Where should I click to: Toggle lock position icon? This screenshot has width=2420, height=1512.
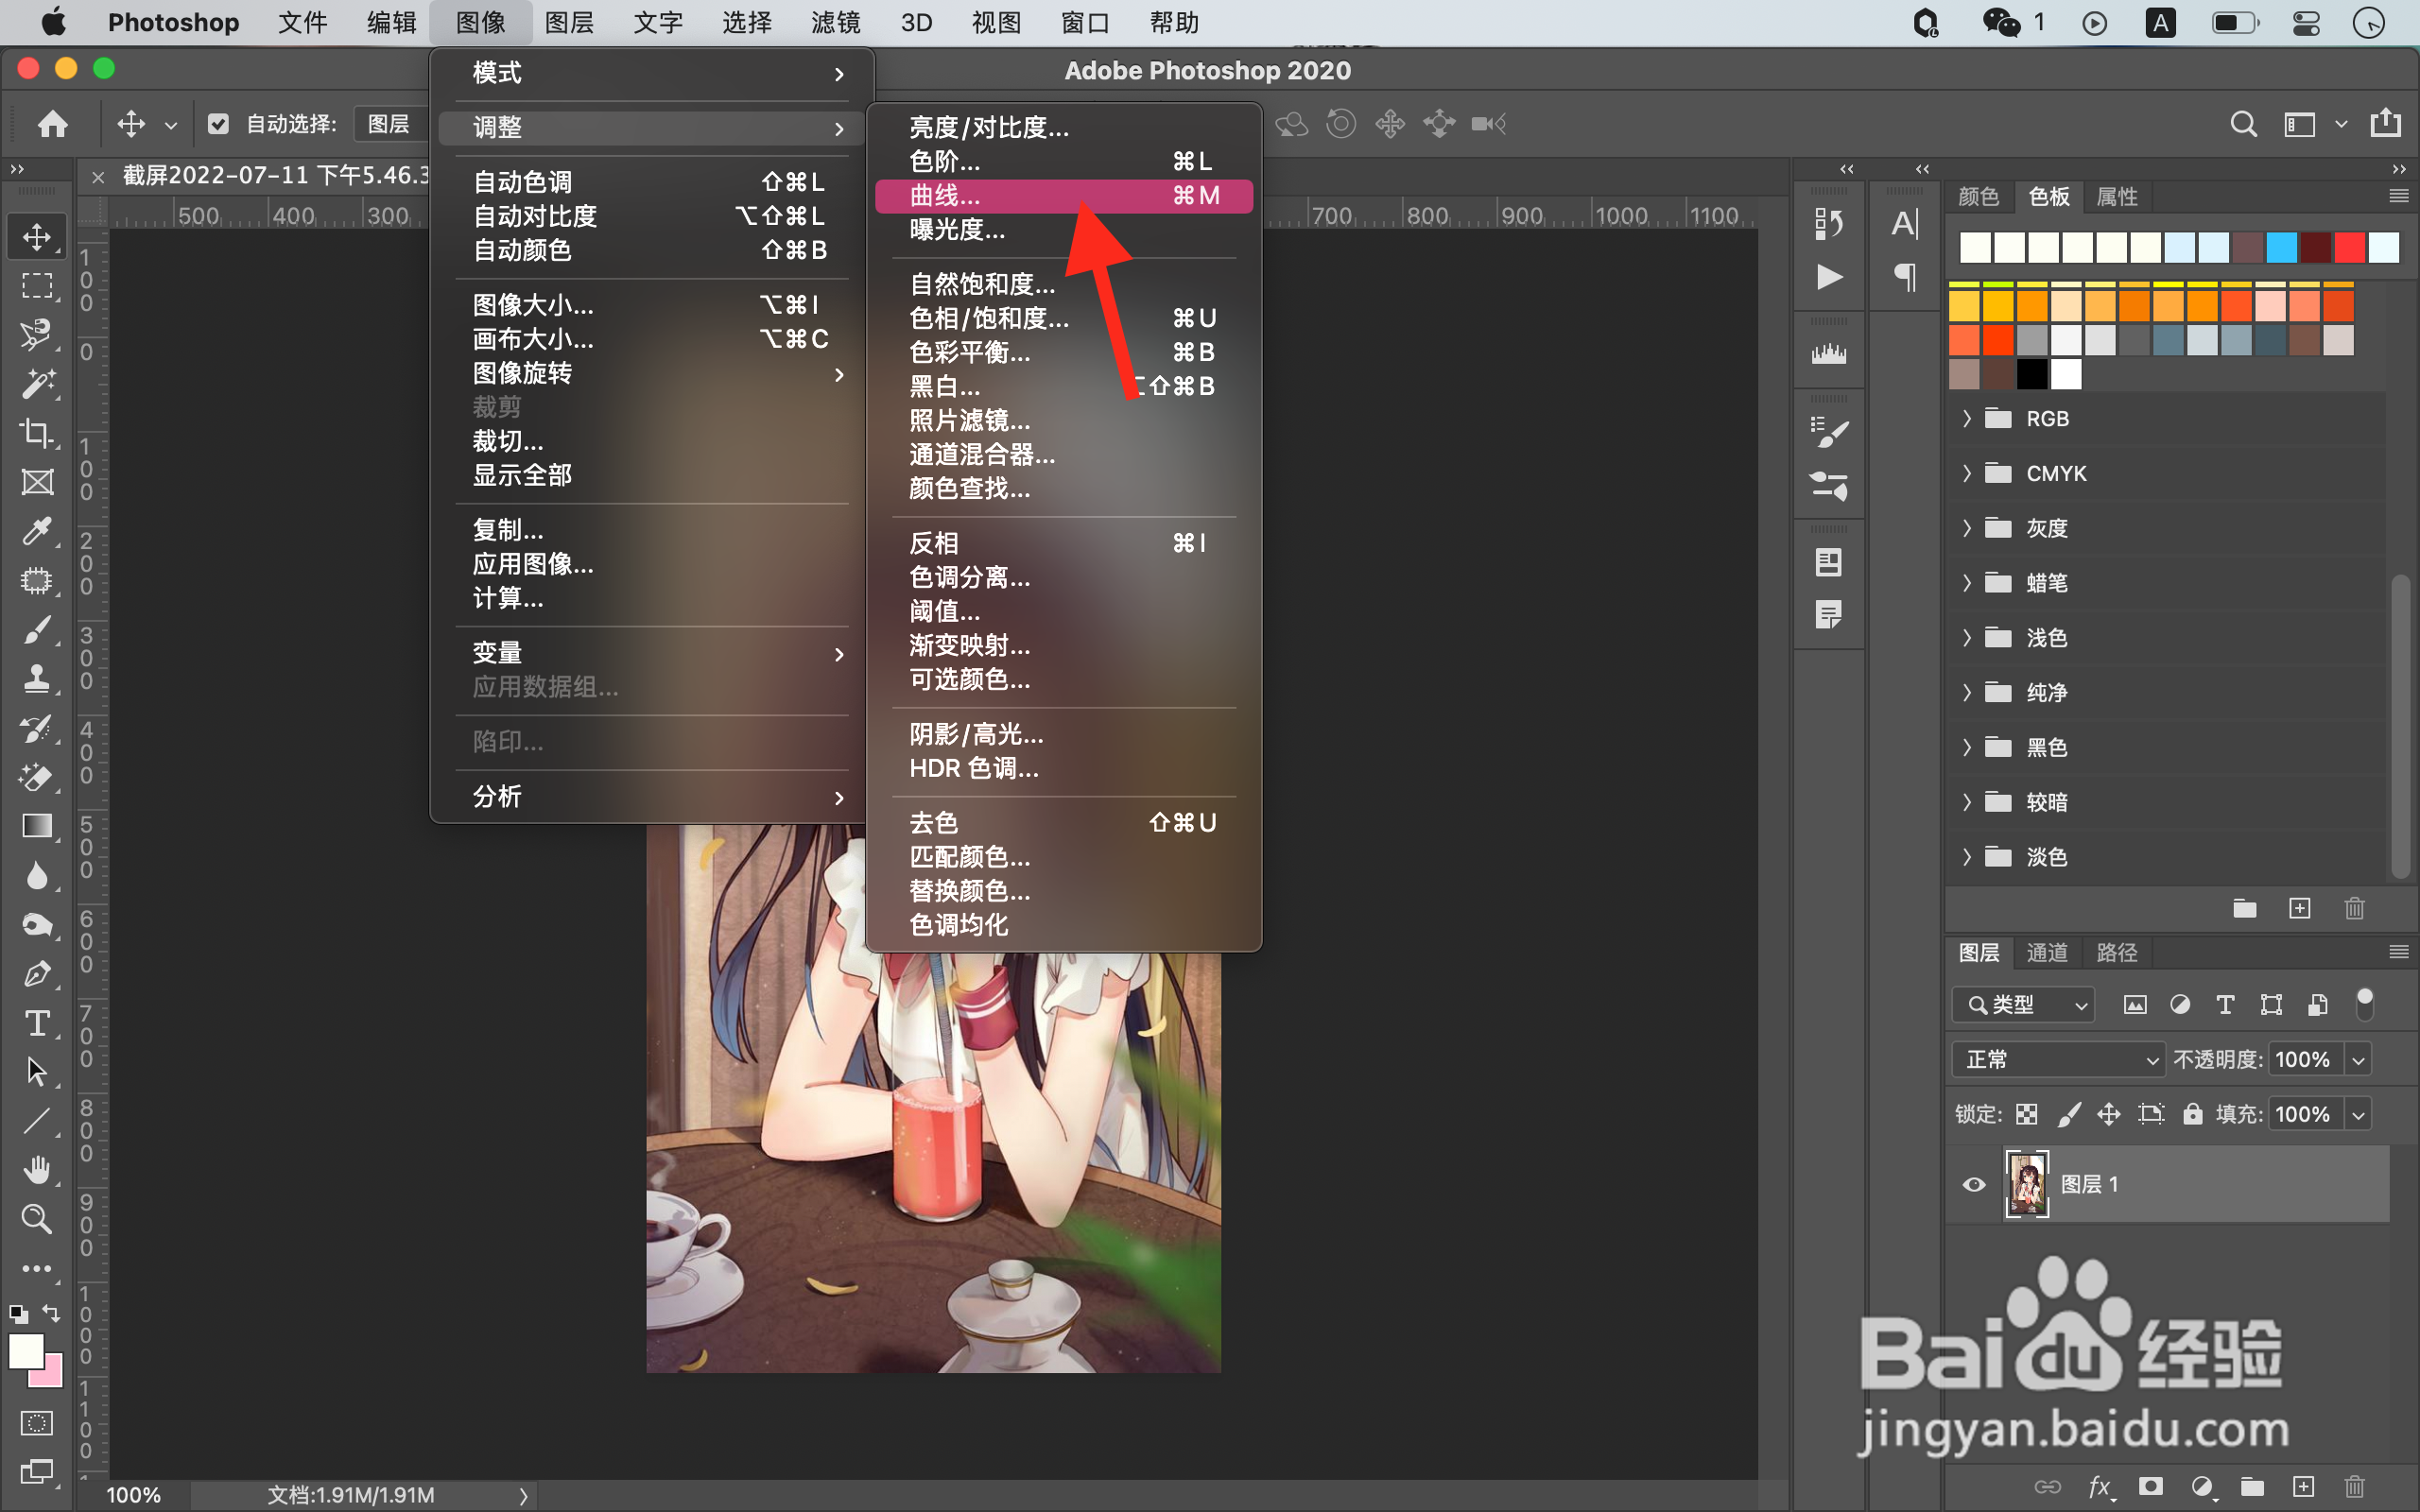pyautogui.click(x=2109, y=1114)
